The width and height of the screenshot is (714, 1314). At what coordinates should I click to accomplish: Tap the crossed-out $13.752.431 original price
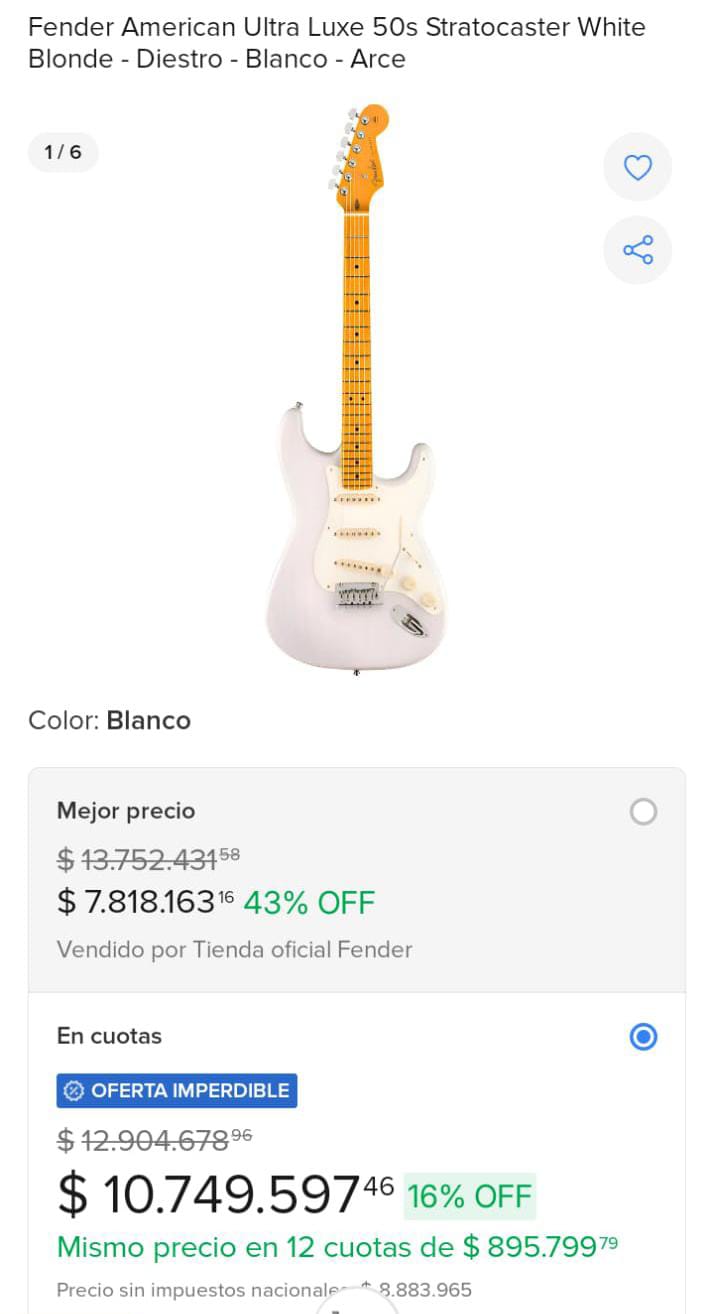(x=148, y=859)
